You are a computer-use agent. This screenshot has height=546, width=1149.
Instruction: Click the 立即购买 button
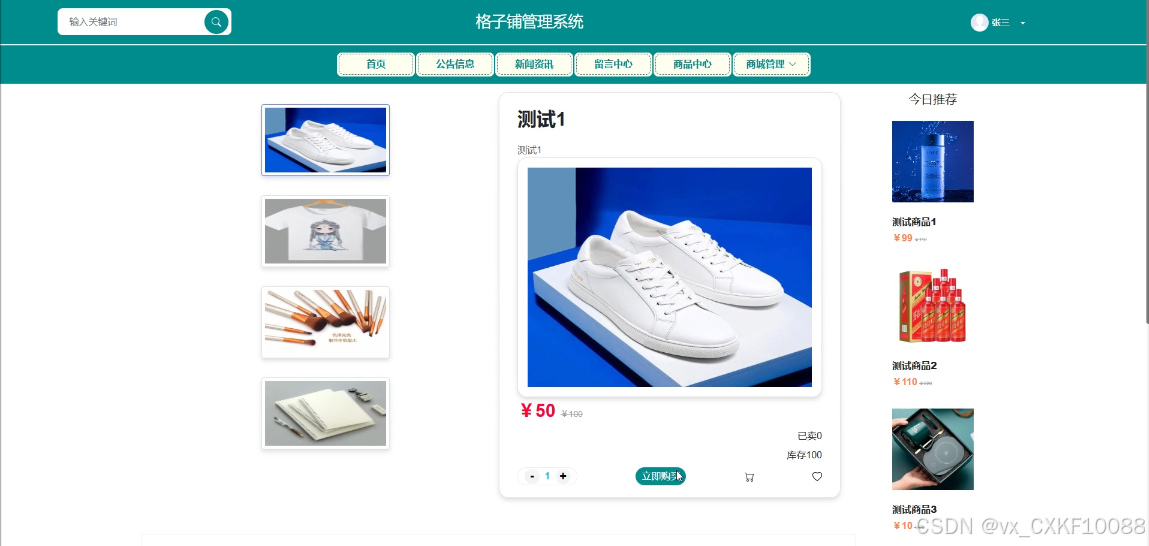pos(660,476)
